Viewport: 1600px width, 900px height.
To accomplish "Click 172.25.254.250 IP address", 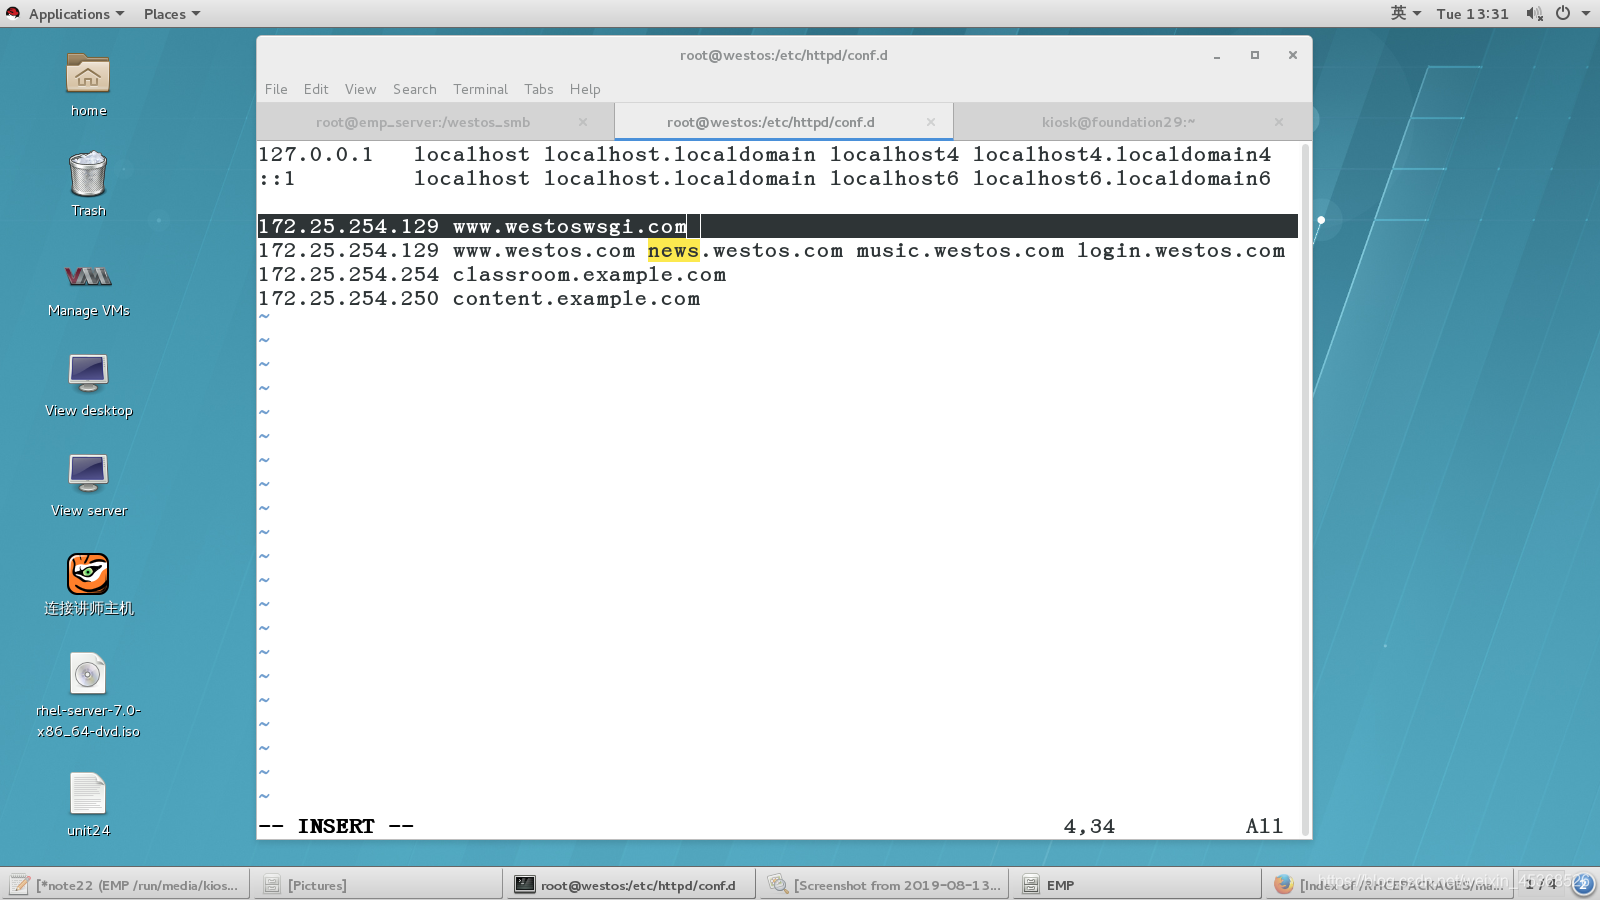I will click(x=348, y=299).
